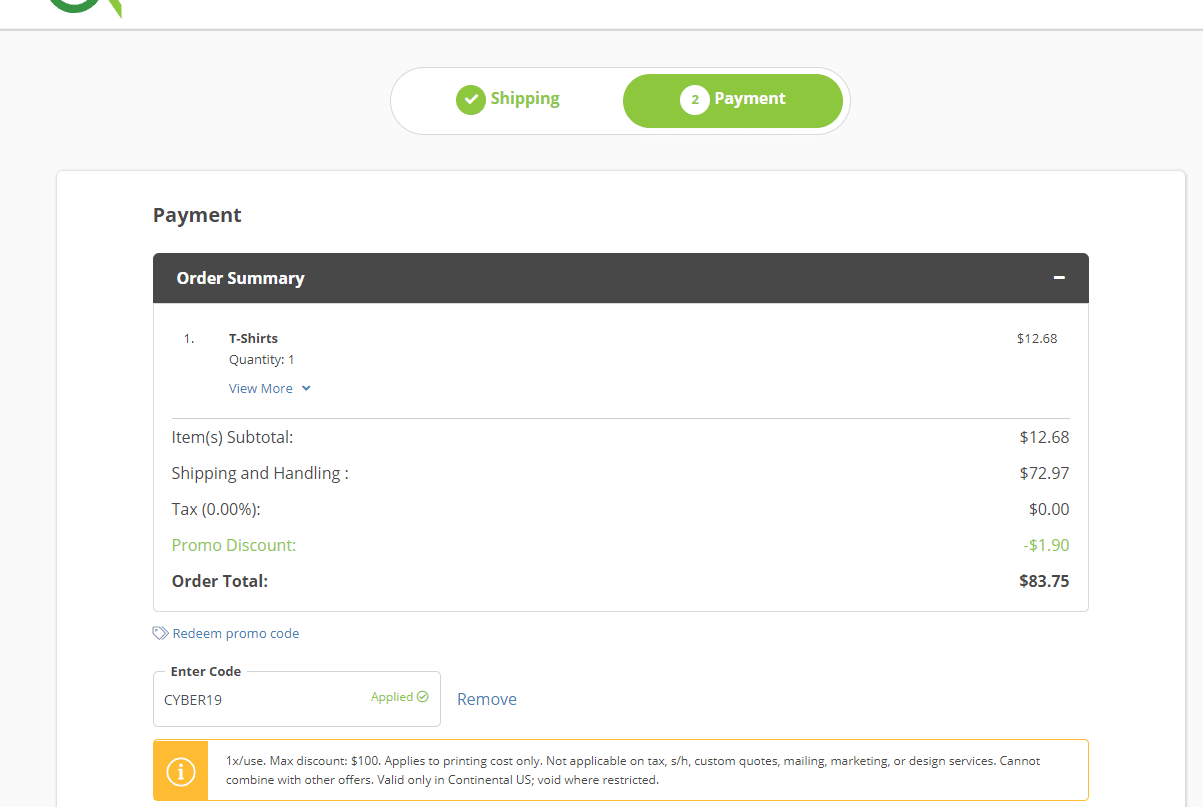Open the View More item details link
This screenshot has height=807, width=1203.
261,389
